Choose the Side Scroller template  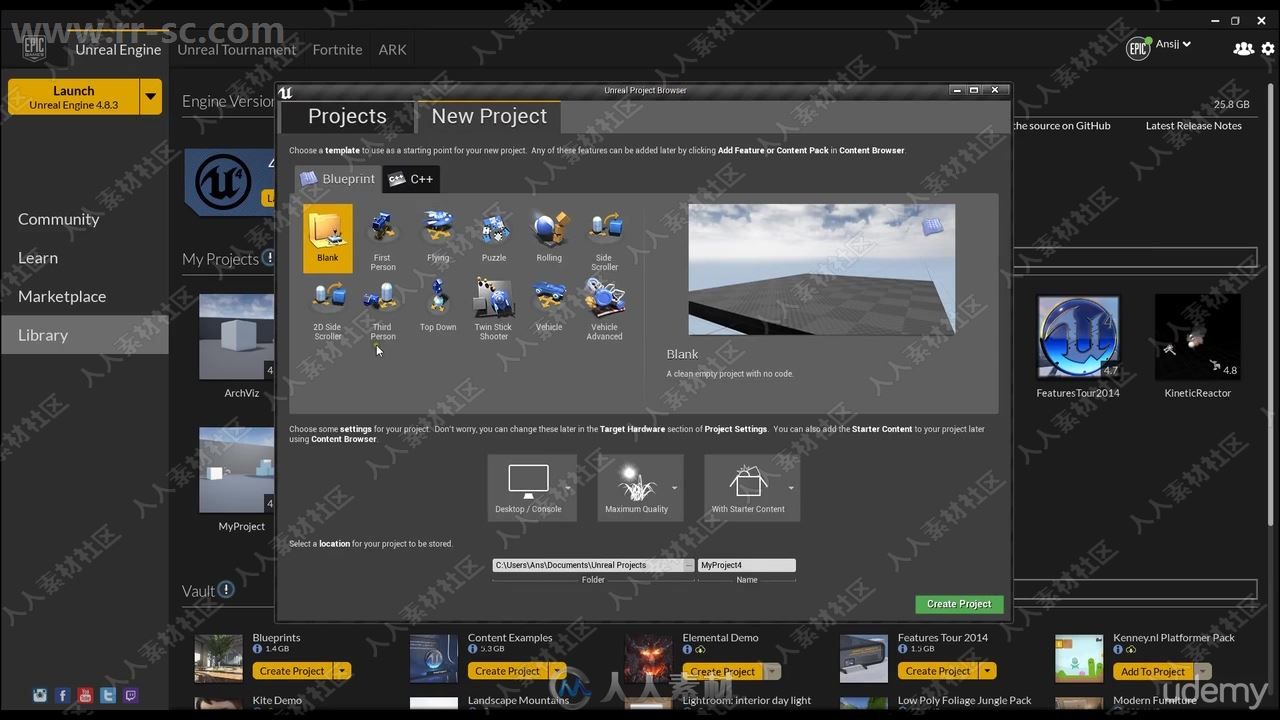click(x=605, y=239)
